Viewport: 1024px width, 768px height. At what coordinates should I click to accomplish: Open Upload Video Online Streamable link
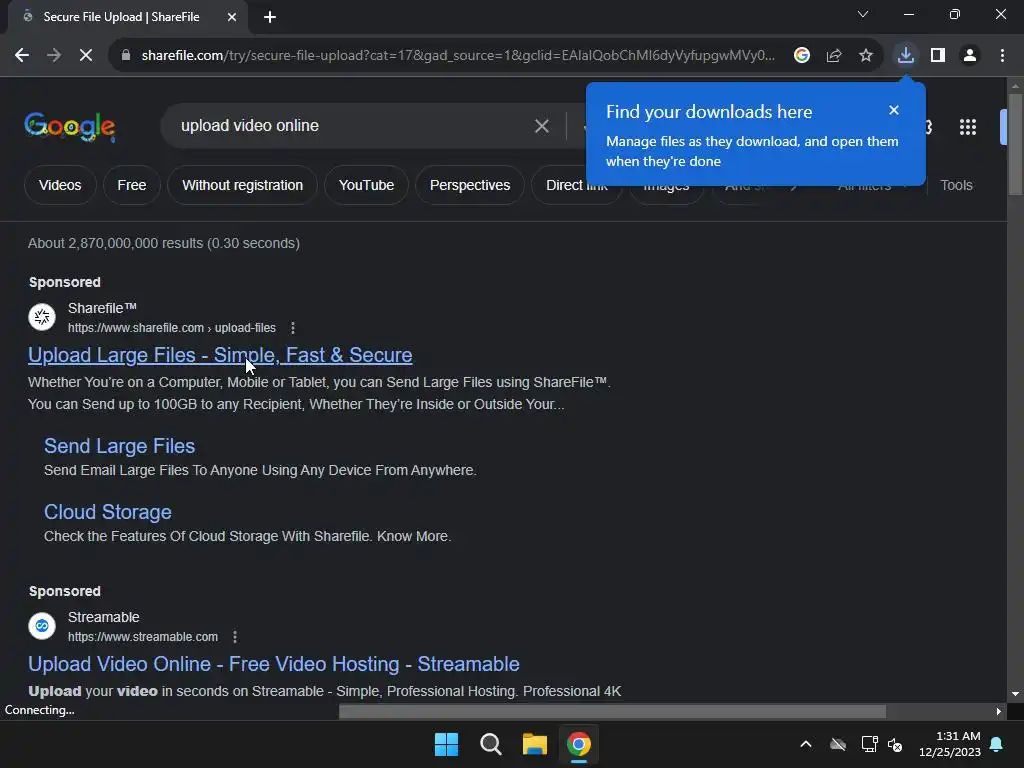274,664
